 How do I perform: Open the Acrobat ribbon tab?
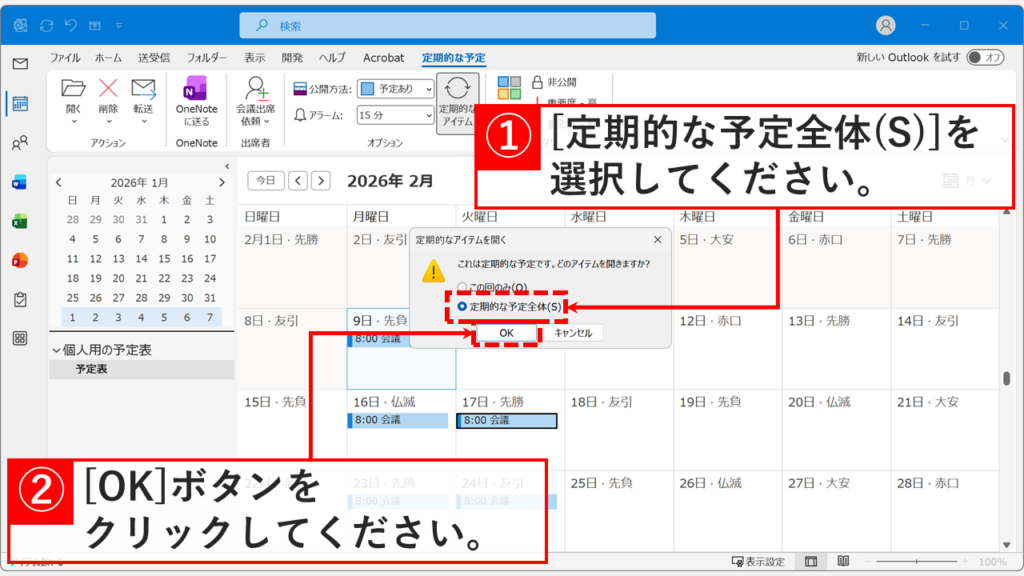tap(383, 57)
